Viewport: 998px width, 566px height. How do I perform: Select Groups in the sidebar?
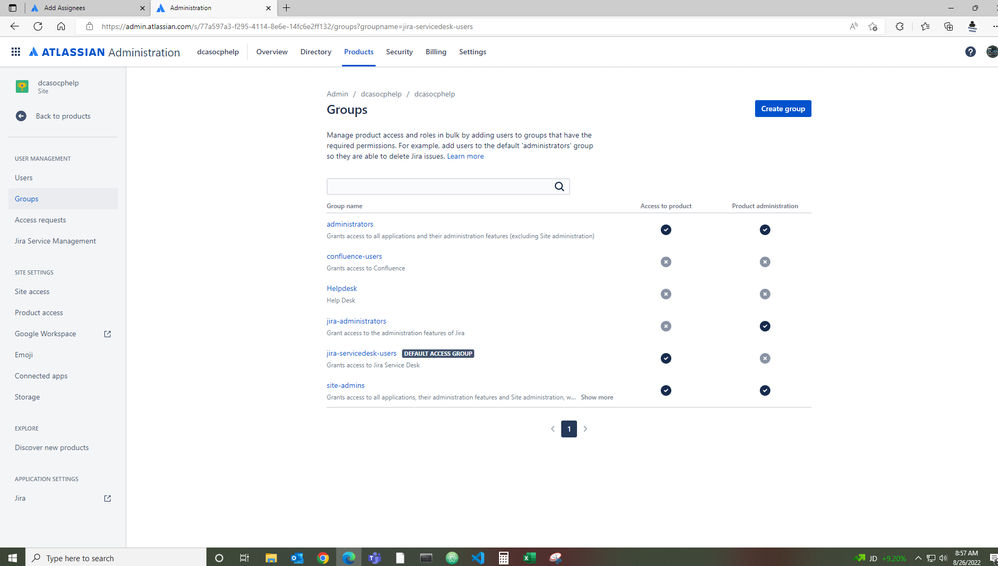pos(63,199)
